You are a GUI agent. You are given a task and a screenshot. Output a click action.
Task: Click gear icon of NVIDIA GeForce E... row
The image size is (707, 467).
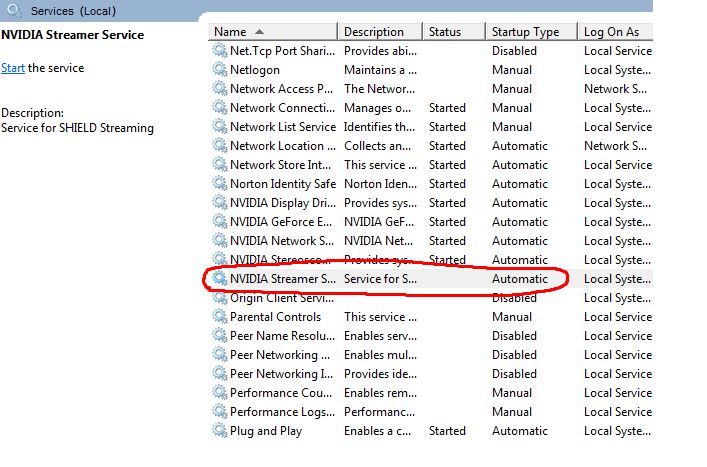220,221
